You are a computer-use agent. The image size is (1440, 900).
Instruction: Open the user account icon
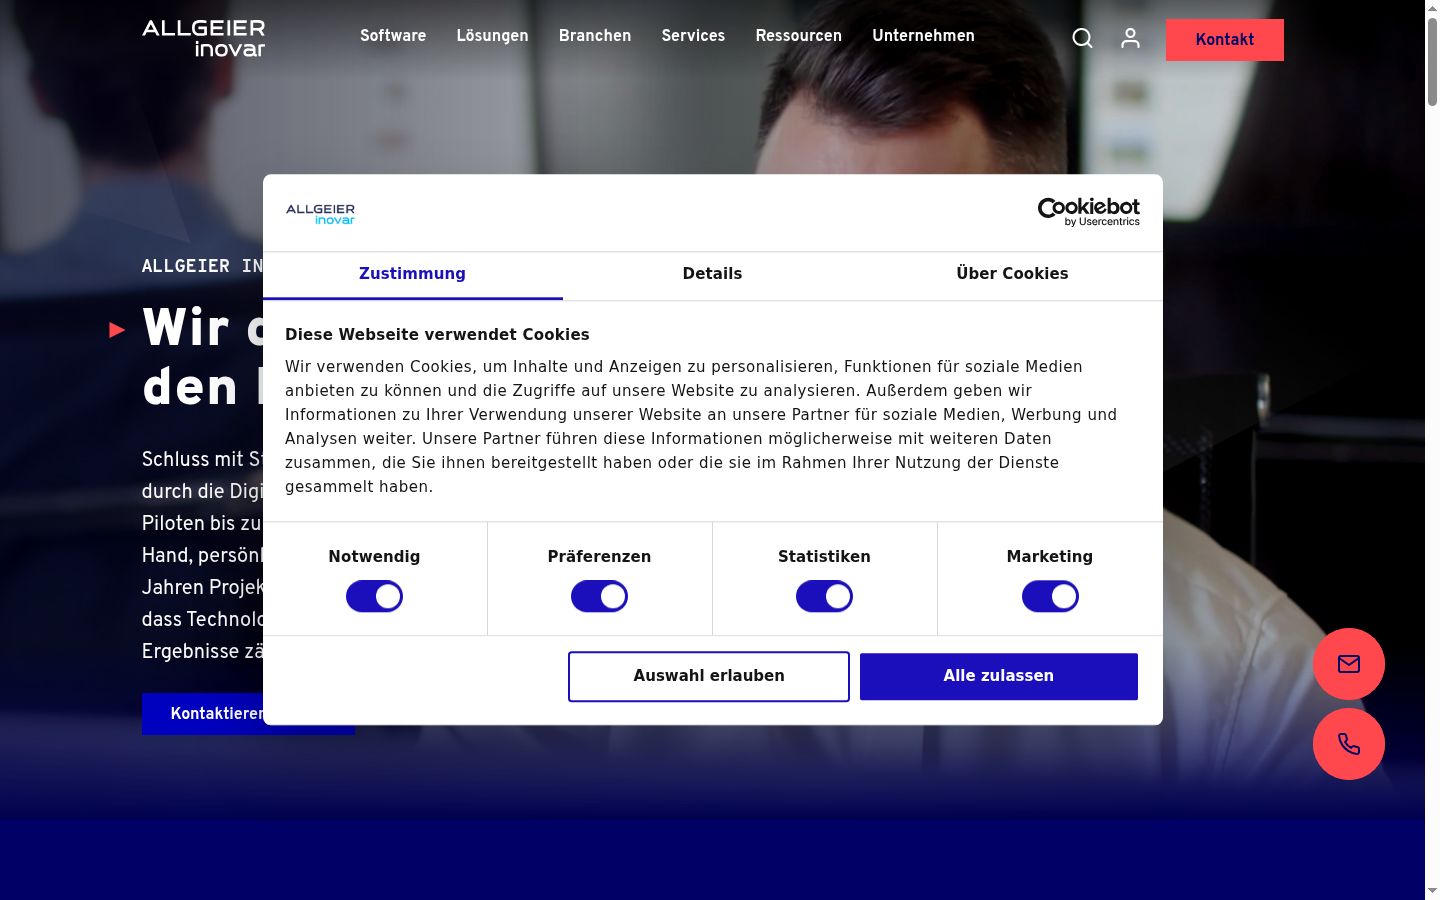[x=1130, y=38]
